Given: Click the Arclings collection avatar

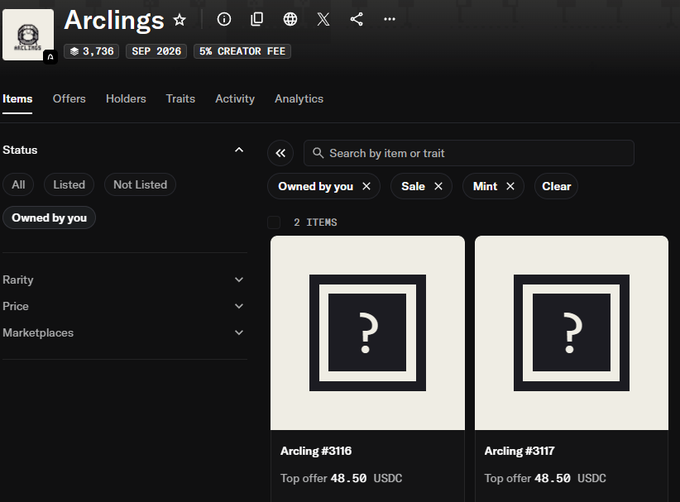Looking at the screenshot, I should click(28, 35).
